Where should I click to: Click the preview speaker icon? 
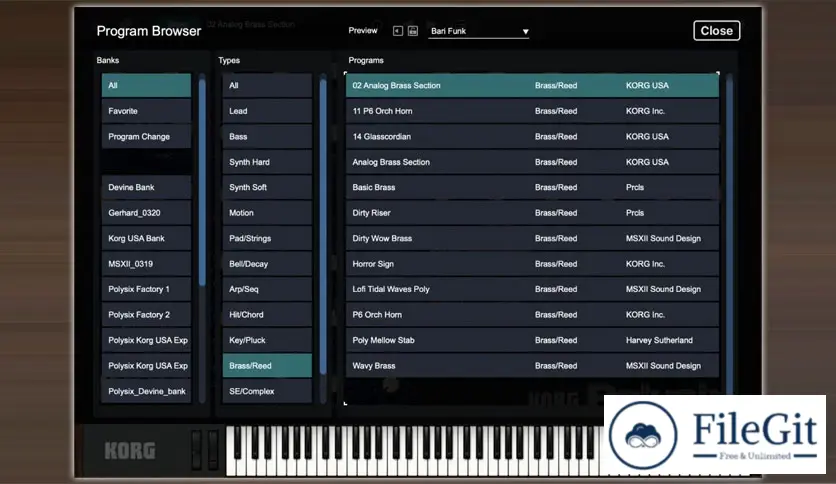click(x=398, y=31)
